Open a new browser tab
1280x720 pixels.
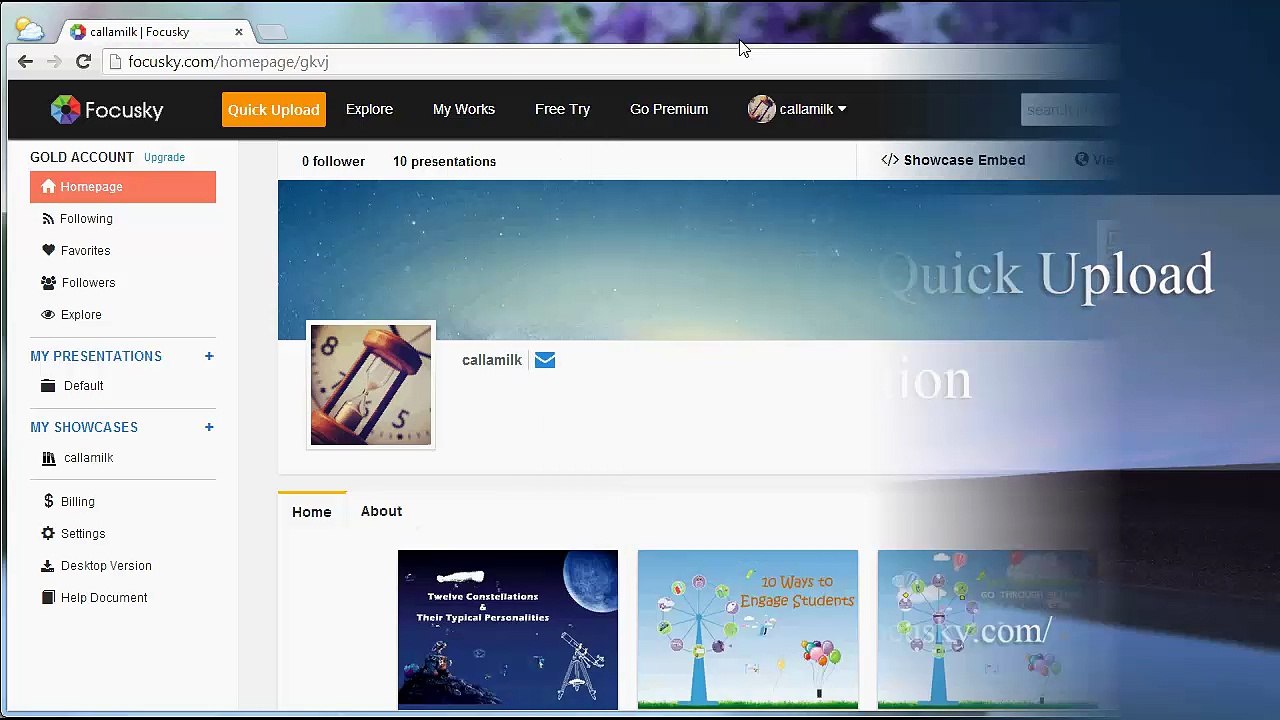pos(271,33)
